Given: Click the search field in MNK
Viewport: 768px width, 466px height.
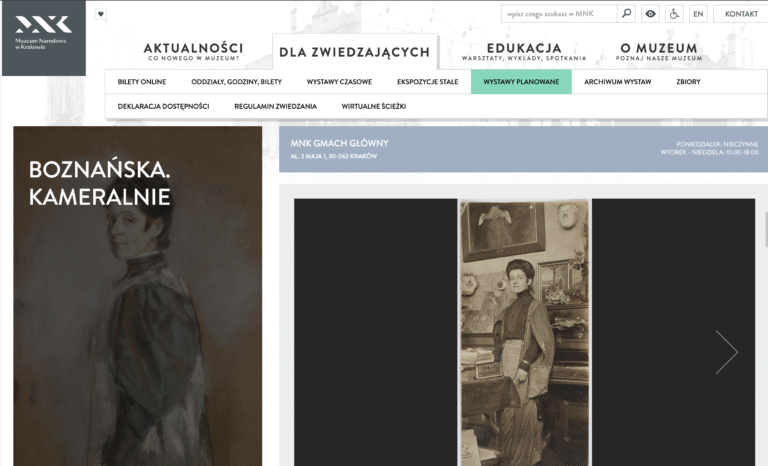Looking at the screenshot, I should 559,14.
